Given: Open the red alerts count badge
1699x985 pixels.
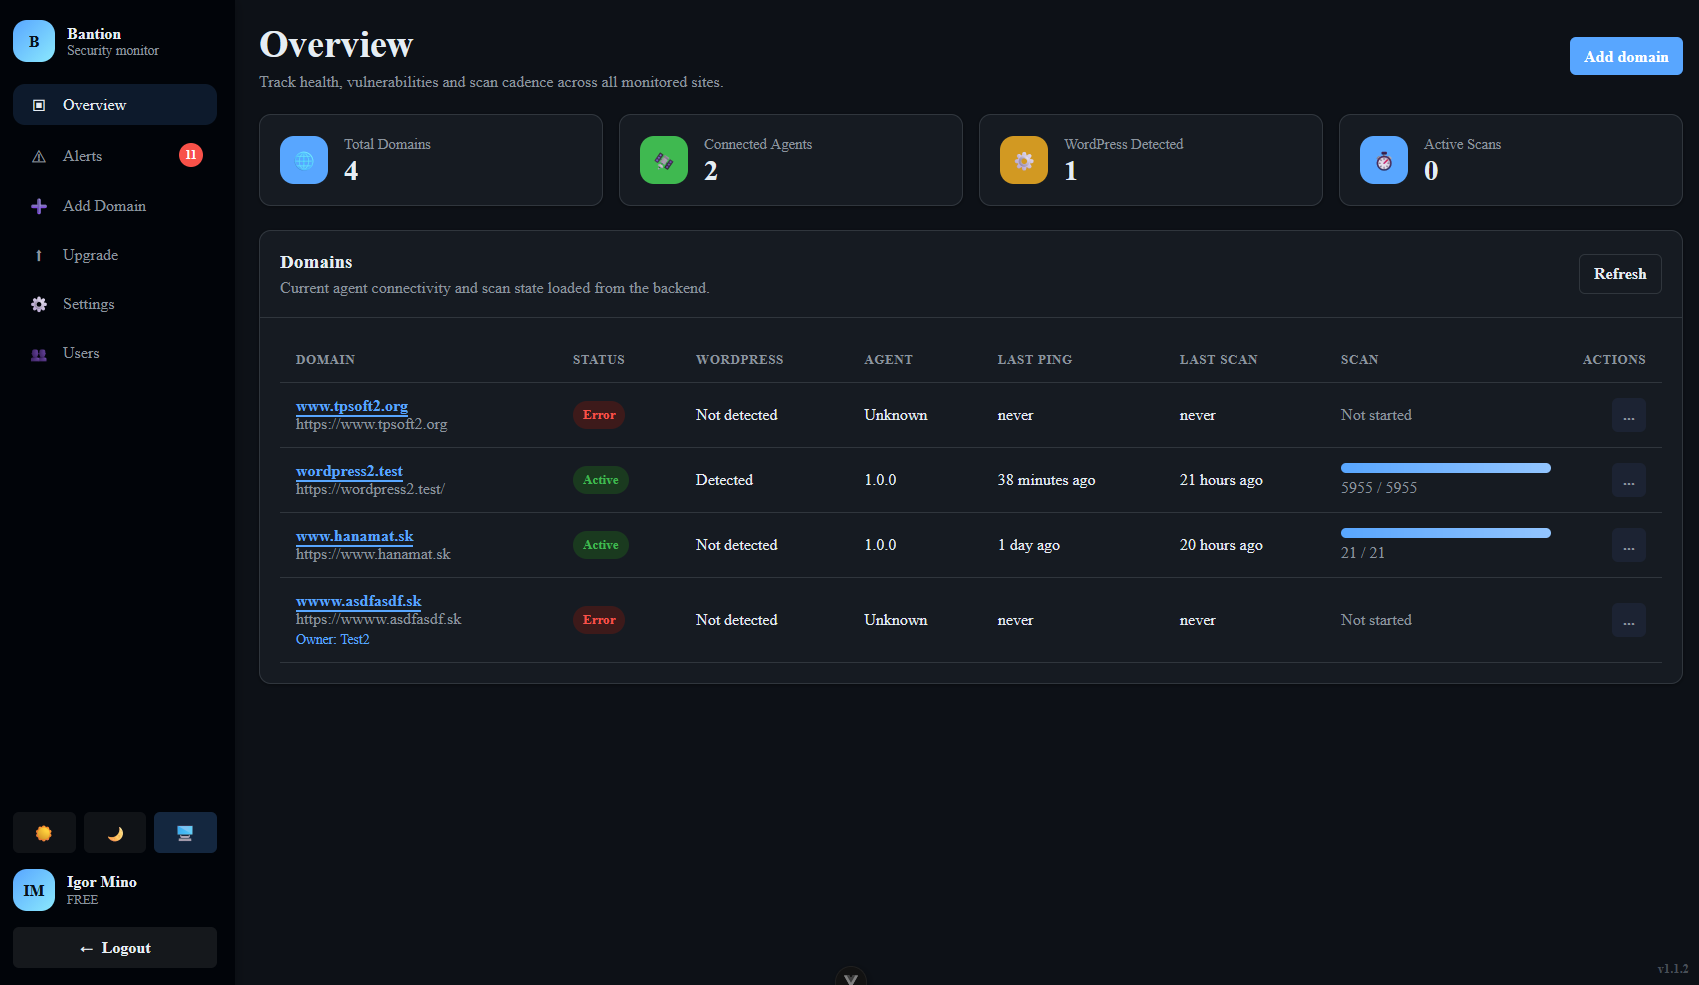Looking at the screenshot, I should [x=191, y=155].
